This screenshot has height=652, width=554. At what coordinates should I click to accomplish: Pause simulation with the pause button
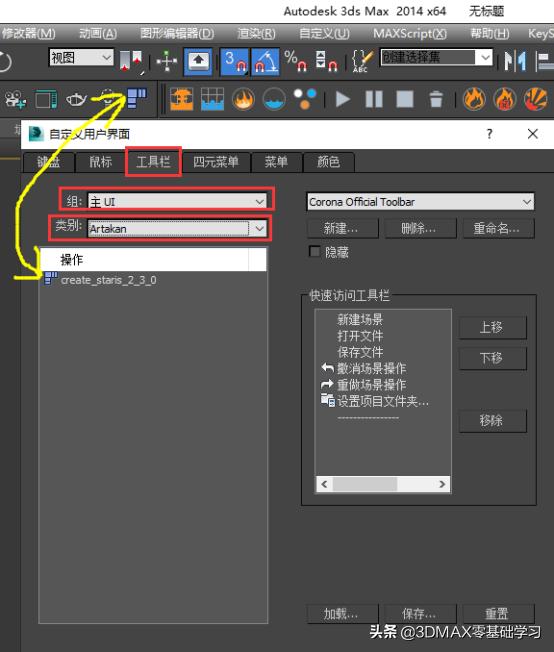click(373, 99)
